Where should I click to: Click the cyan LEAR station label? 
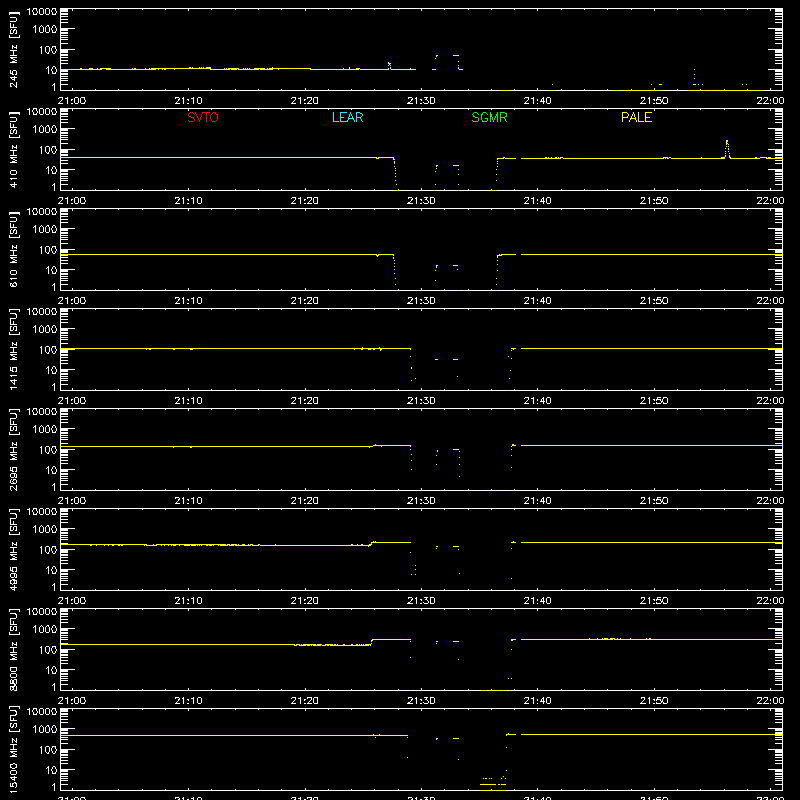click(347, 117)
